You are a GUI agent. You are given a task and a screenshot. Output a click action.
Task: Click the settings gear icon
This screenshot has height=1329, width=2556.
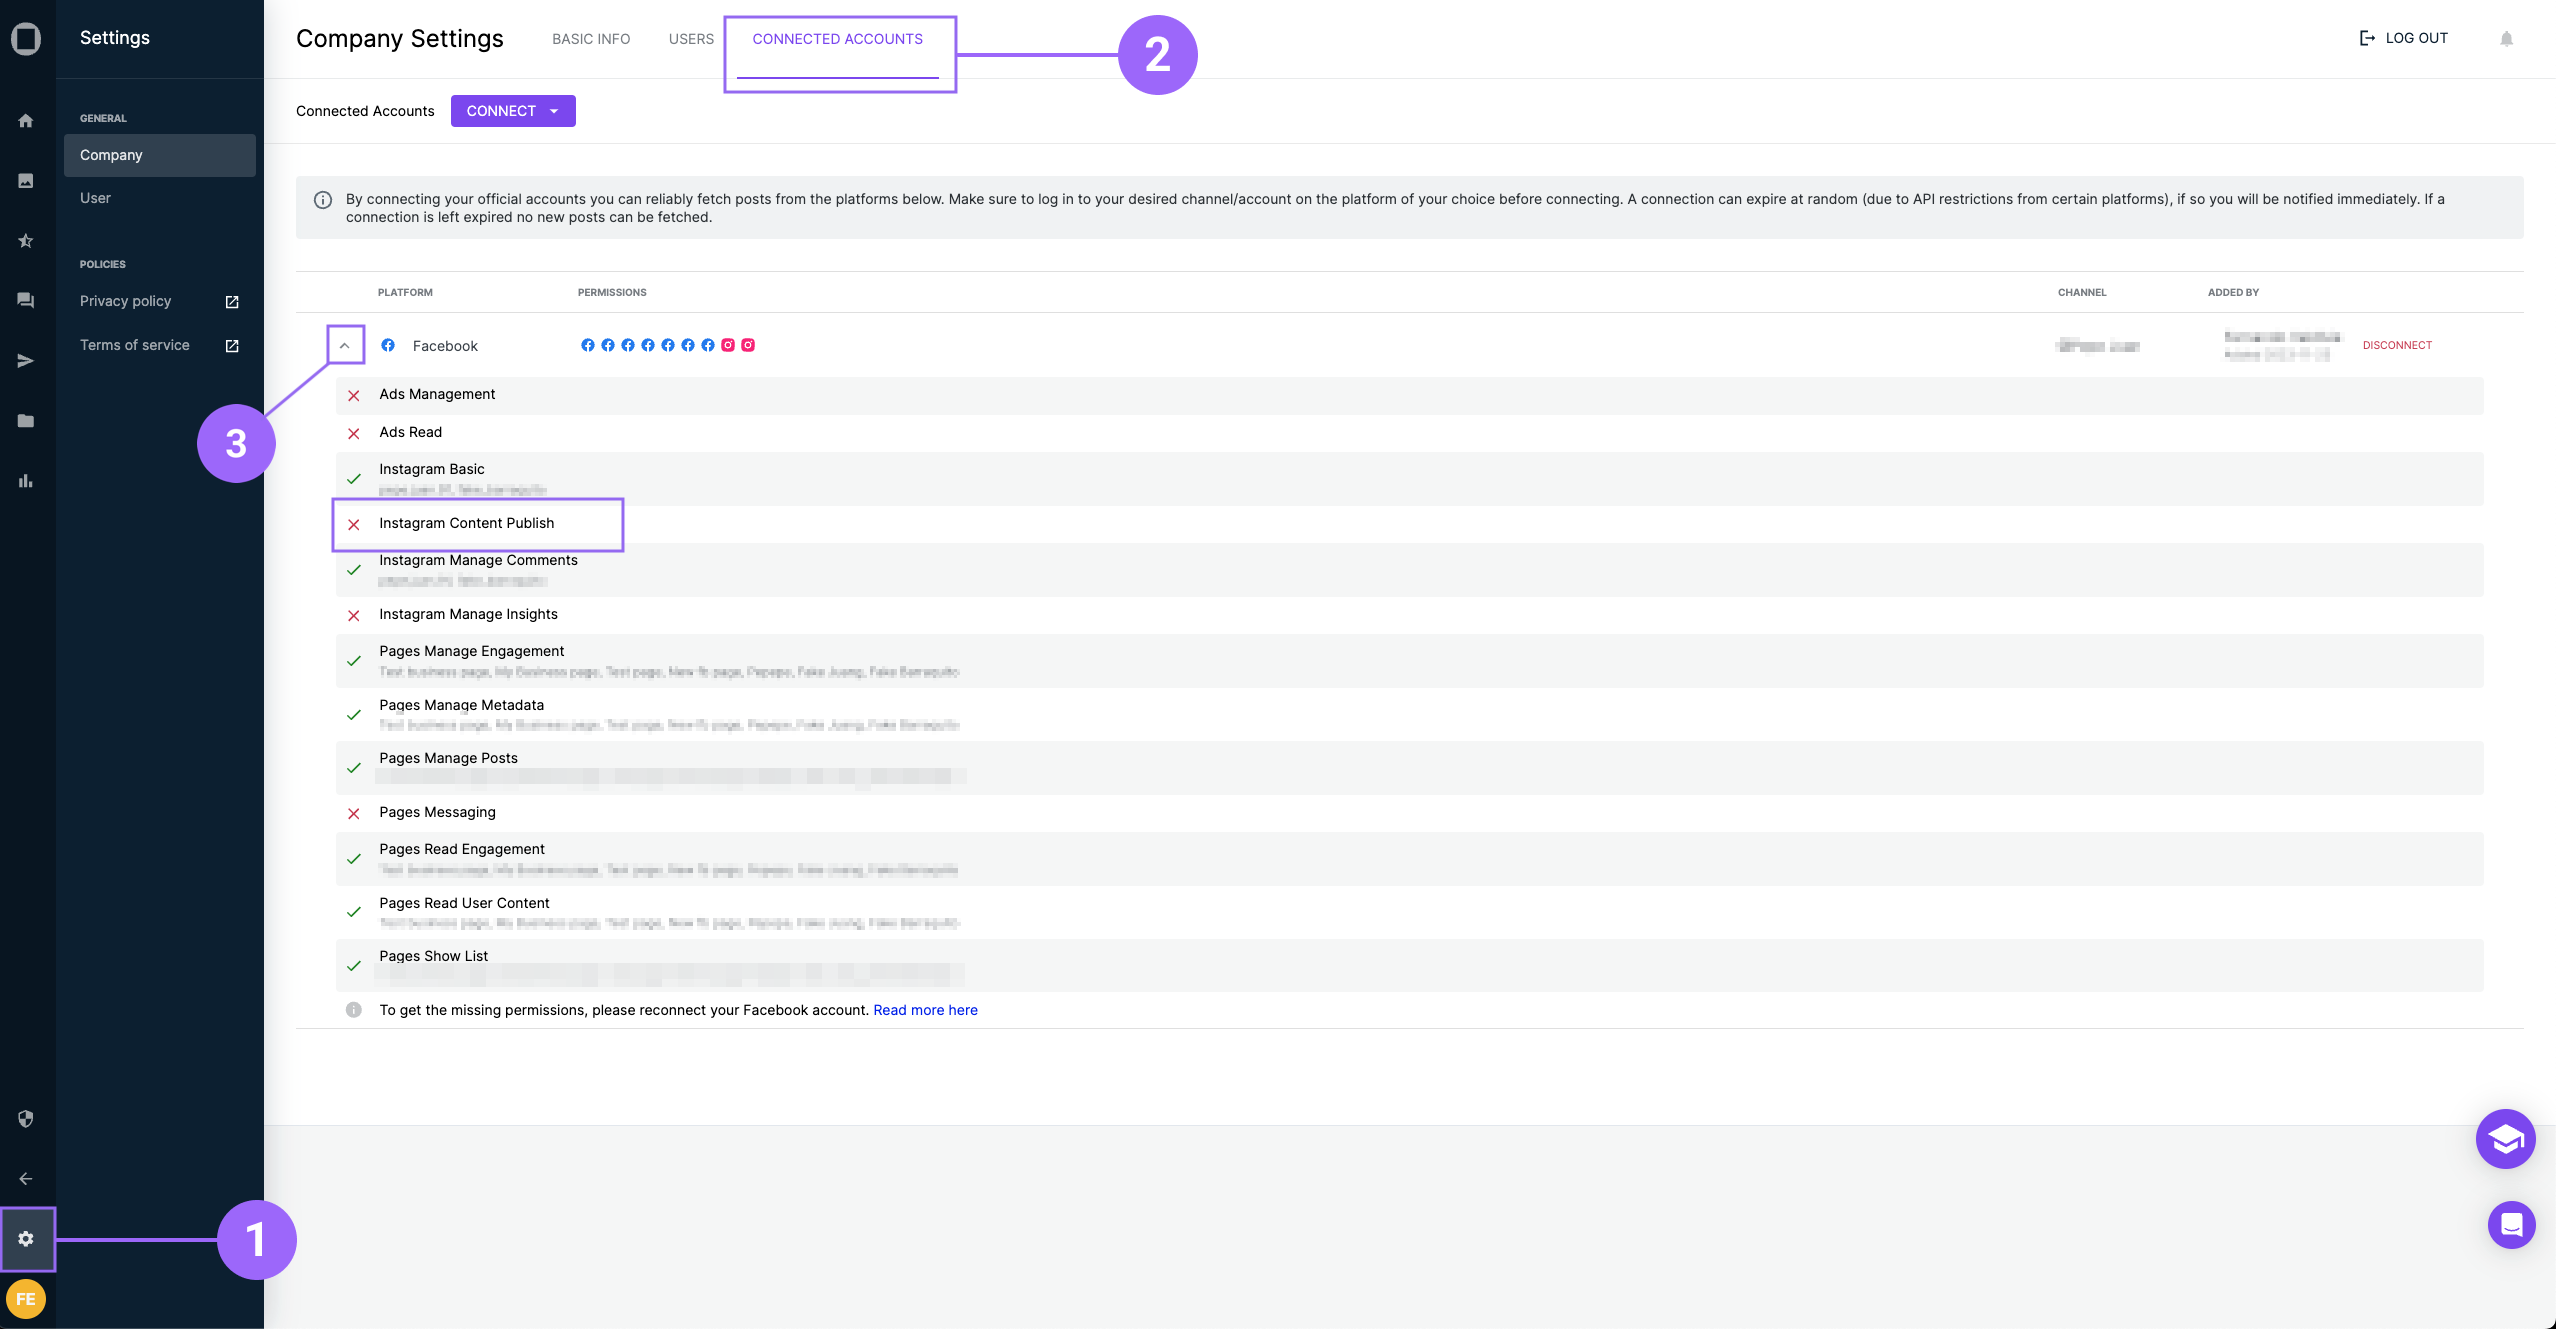coord(26,1239)
